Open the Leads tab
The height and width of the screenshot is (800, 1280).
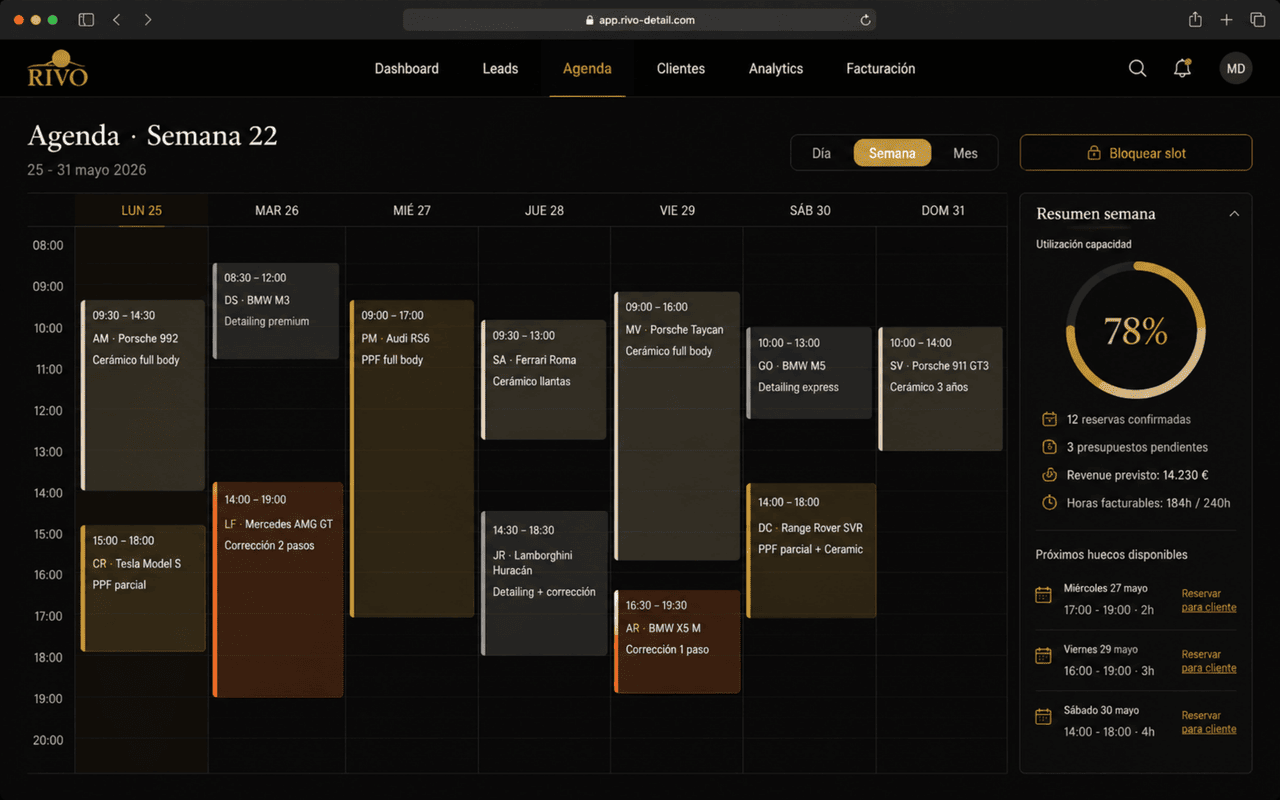tap(500, 69)
